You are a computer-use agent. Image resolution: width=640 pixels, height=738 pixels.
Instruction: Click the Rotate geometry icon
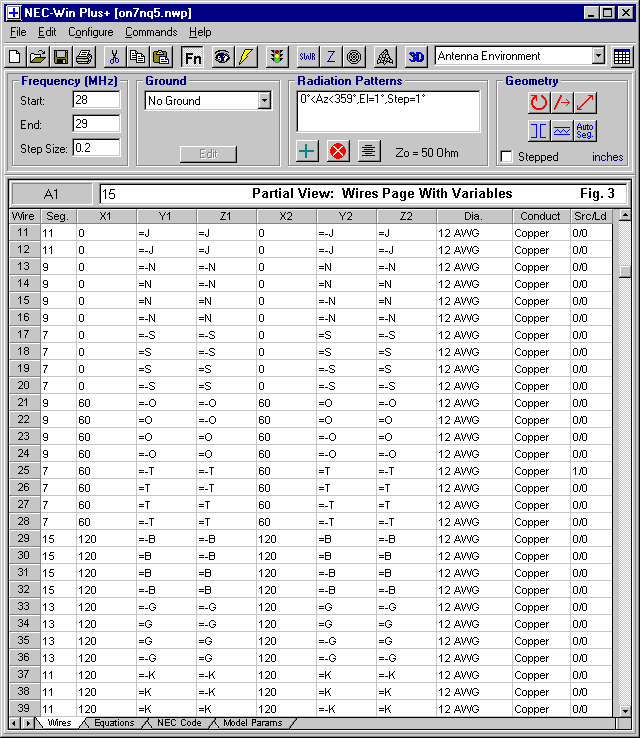tap(540, 102)
